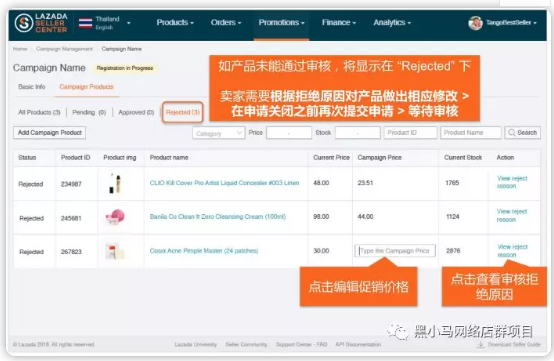Open the Promotions menu

[281, 23]
